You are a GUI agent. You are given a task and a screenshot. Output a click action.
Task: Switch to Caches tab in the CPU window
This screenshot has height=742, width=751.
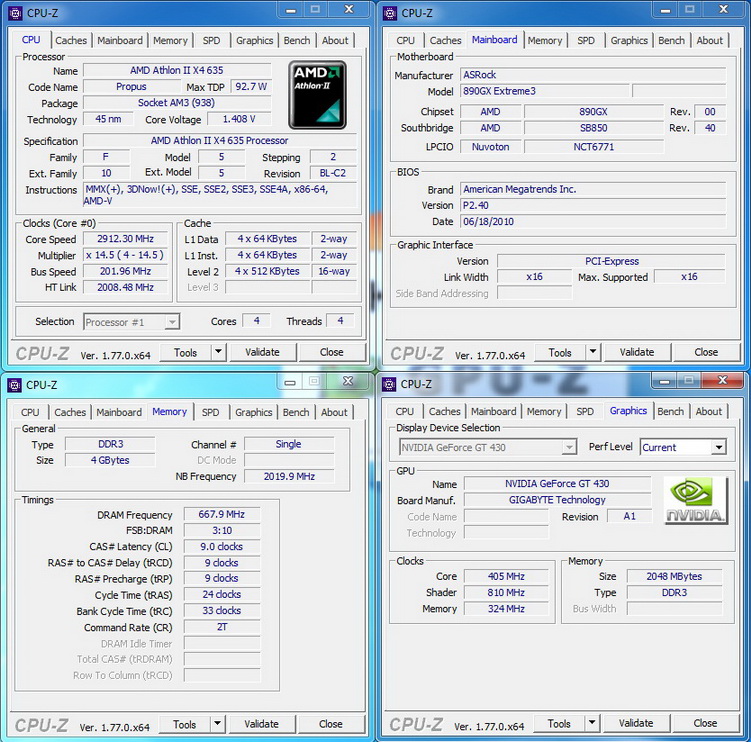pyautogui.click(x=71, y=41)
